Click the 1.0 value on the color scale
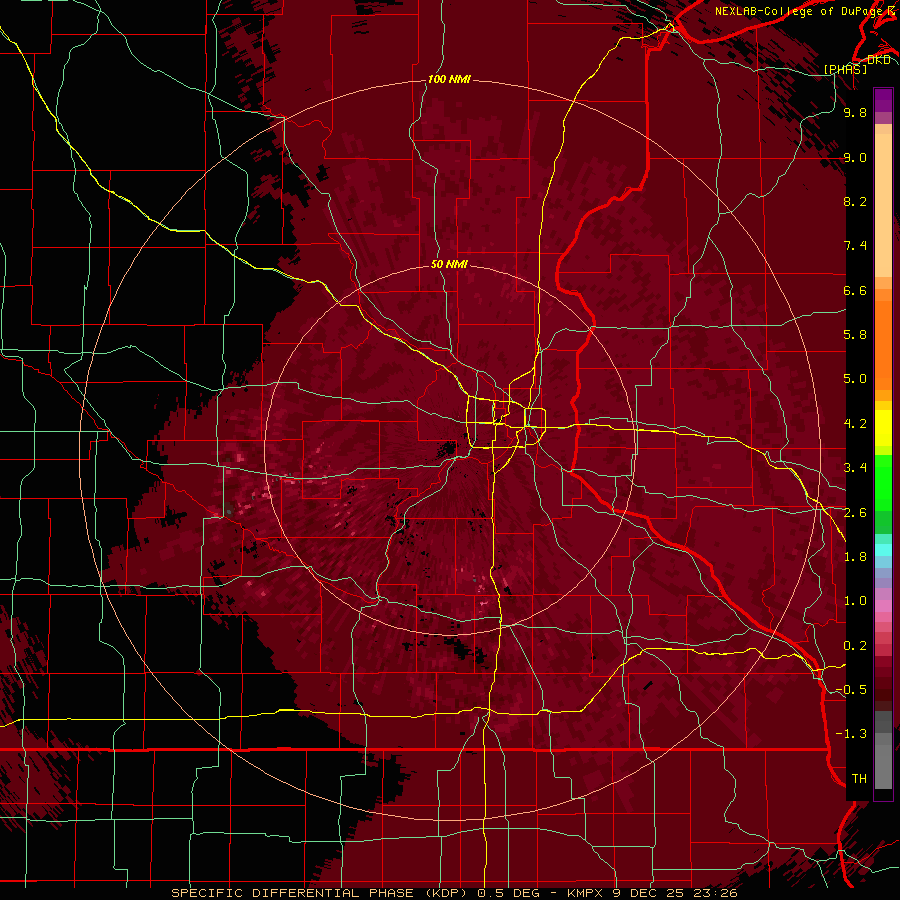This screenshot has width=900, height=900. [855, 601]
